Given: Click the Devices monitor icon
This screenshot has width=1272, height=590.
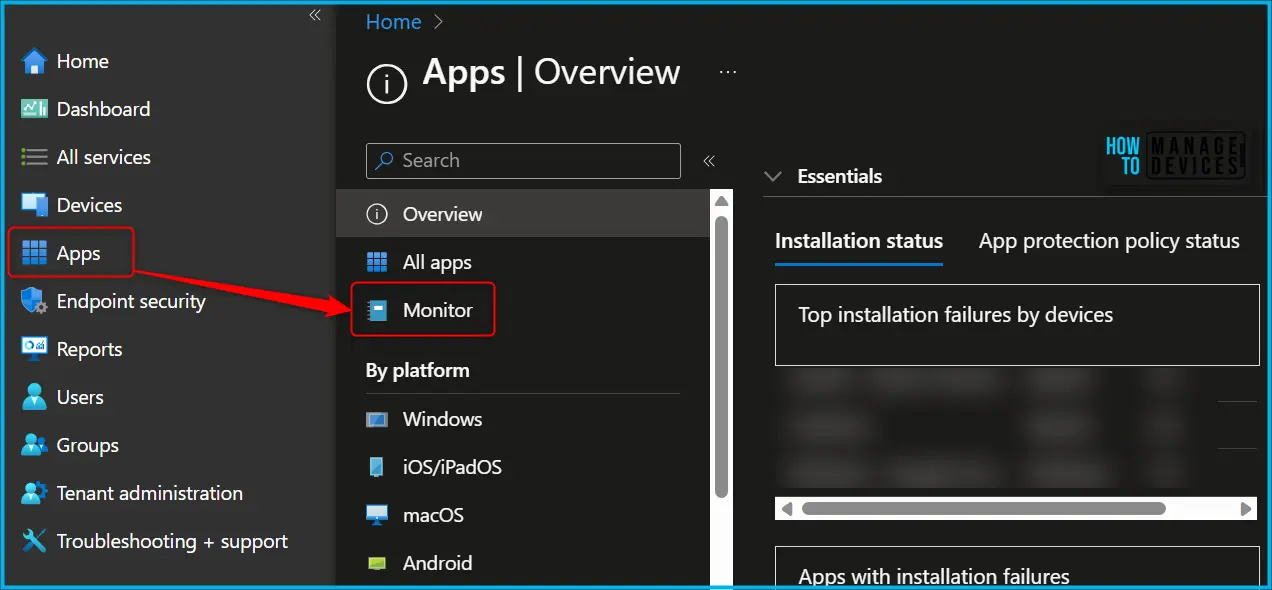Looking at the screenshot, I should click(34, 205).
